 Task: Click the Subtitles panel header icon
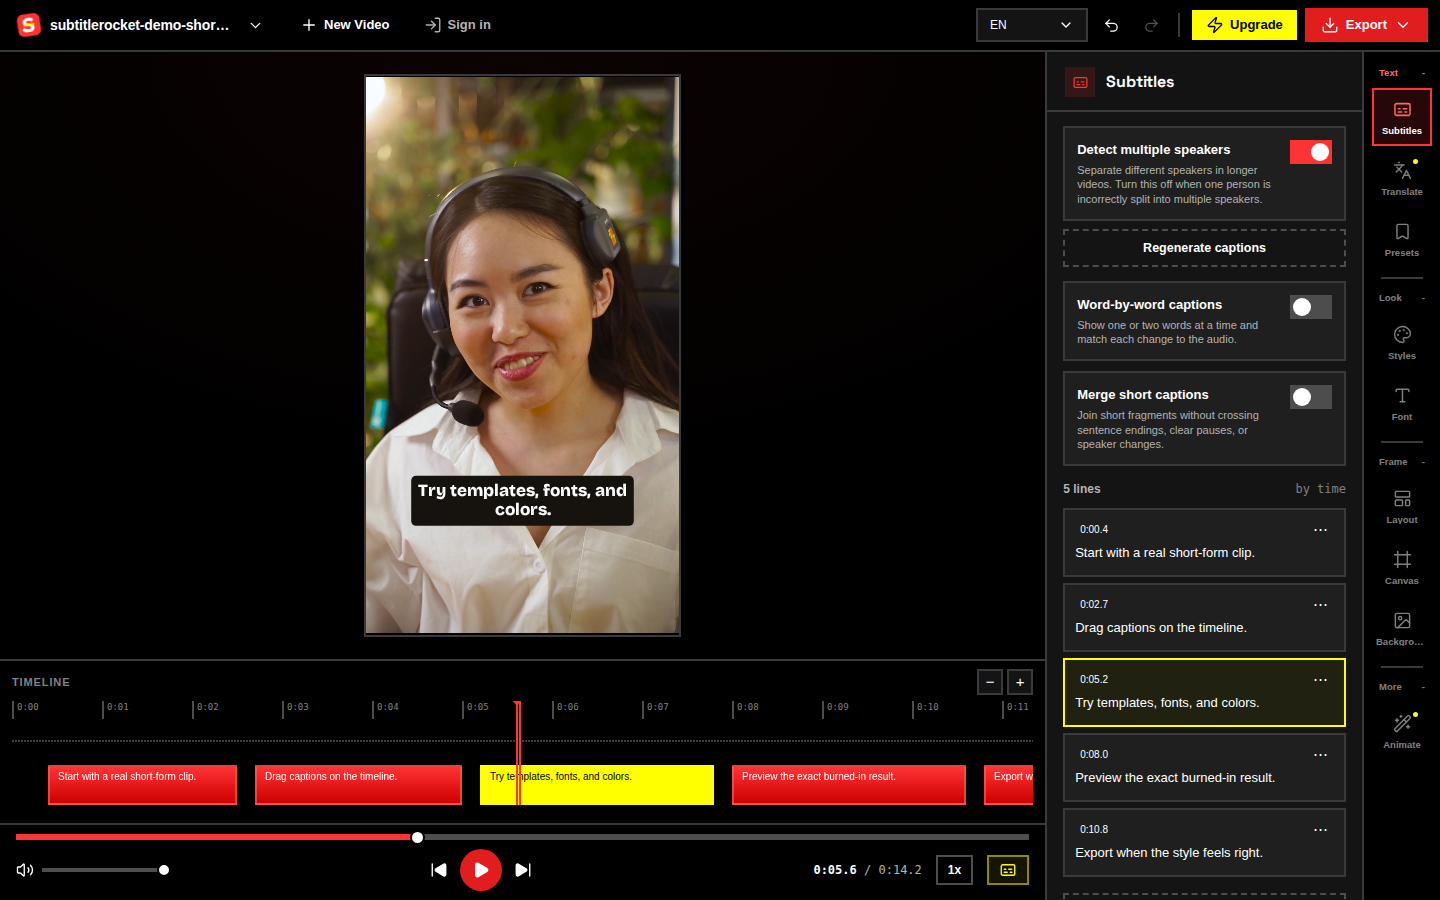(1080, 82)
